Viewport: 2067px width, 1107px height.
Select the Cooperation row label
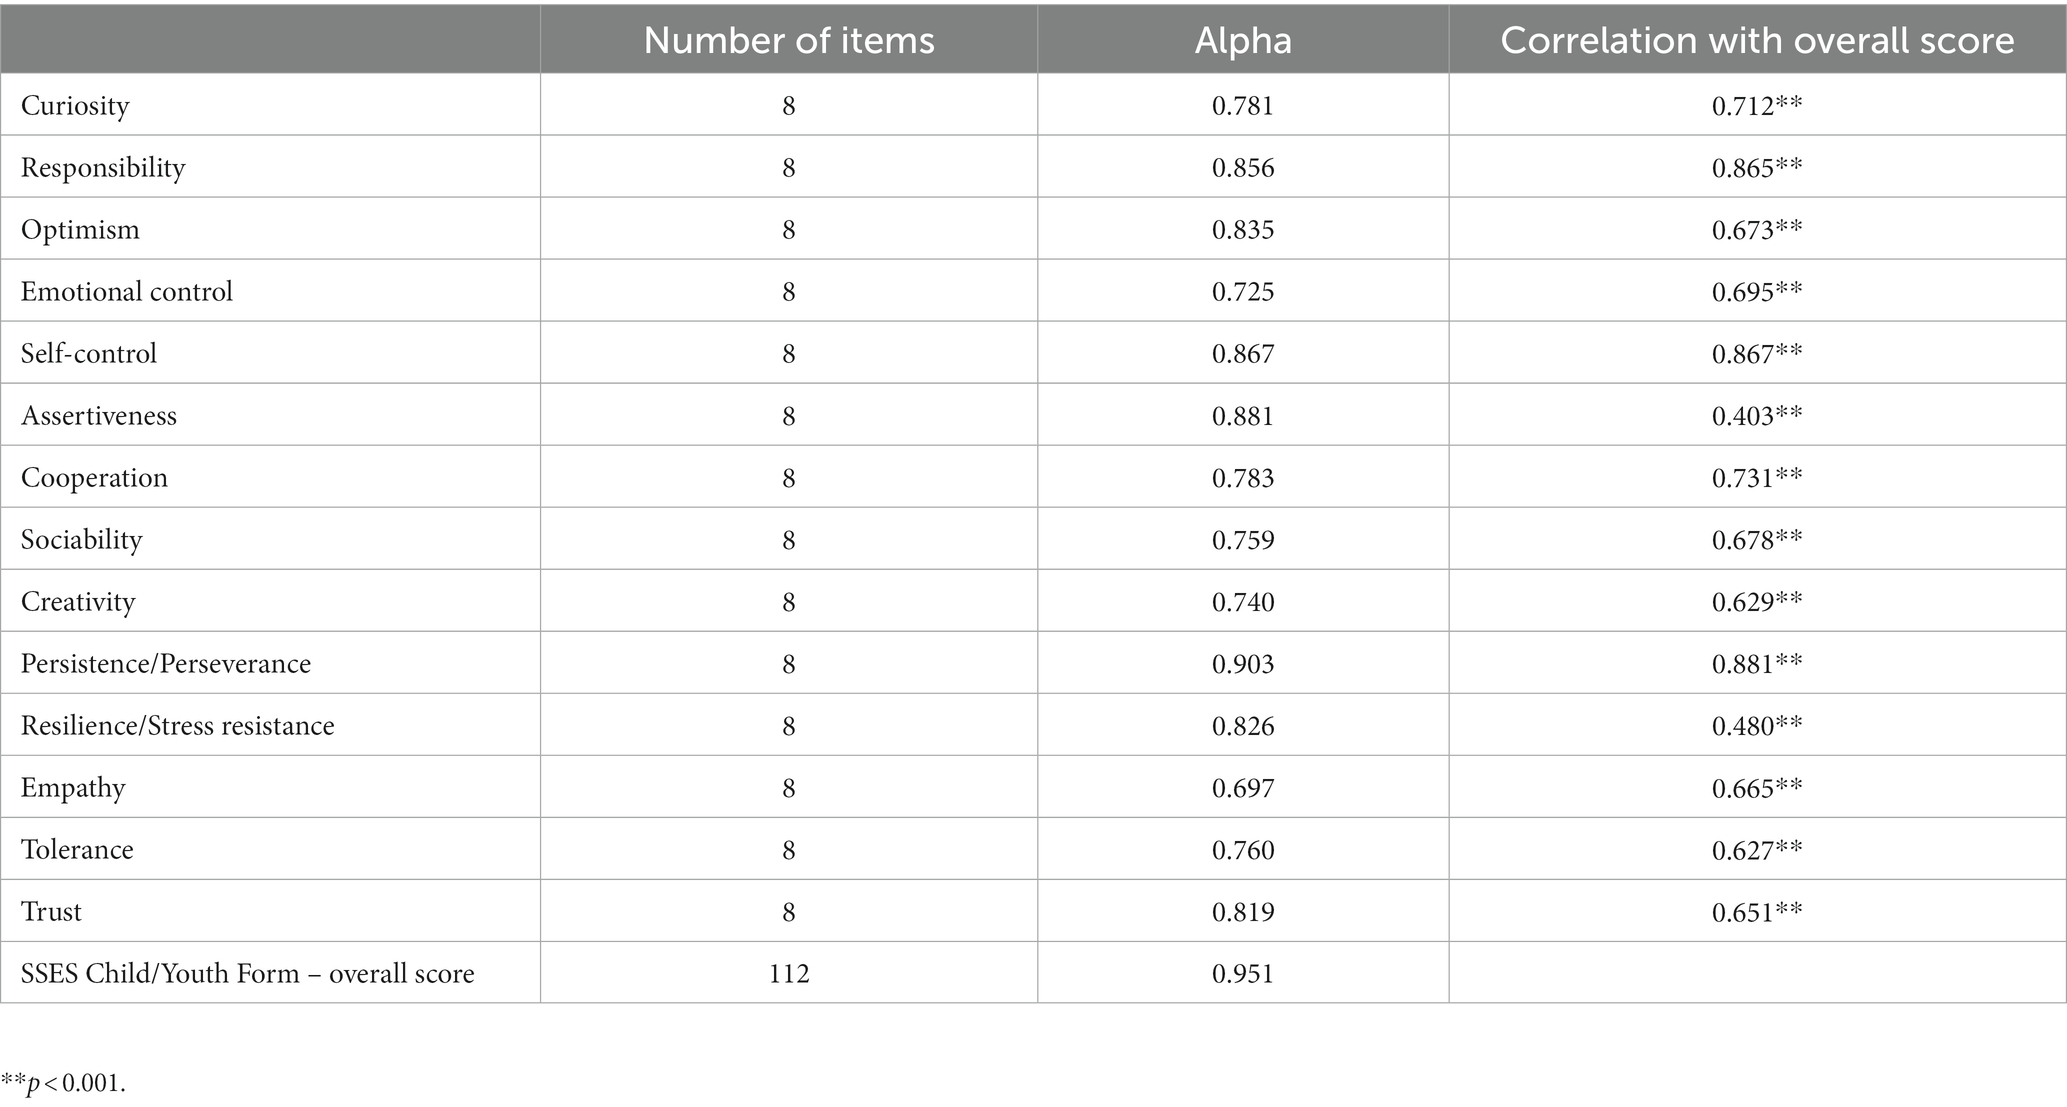[x=94, y=478]
